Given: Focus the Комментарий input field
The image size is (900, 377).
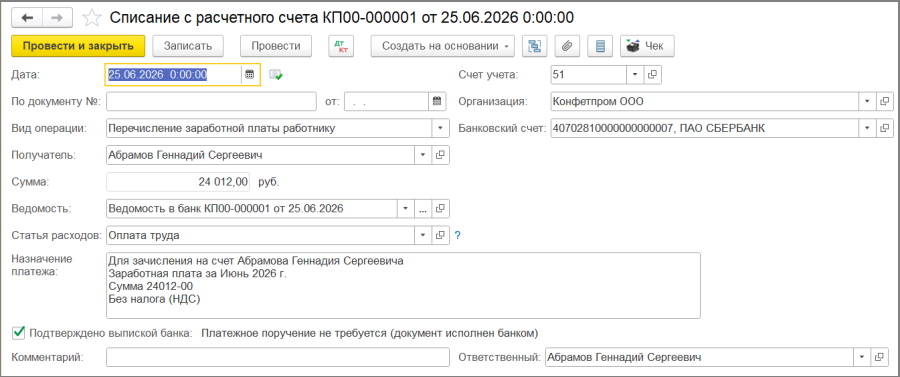Looking at the screenshot, I should coord(278,357).
